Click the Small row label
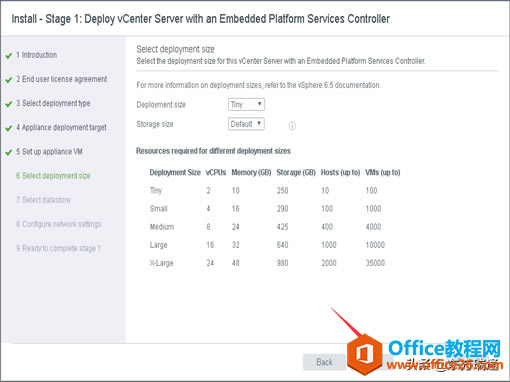The image size is (510, 382). click(158, 209)
